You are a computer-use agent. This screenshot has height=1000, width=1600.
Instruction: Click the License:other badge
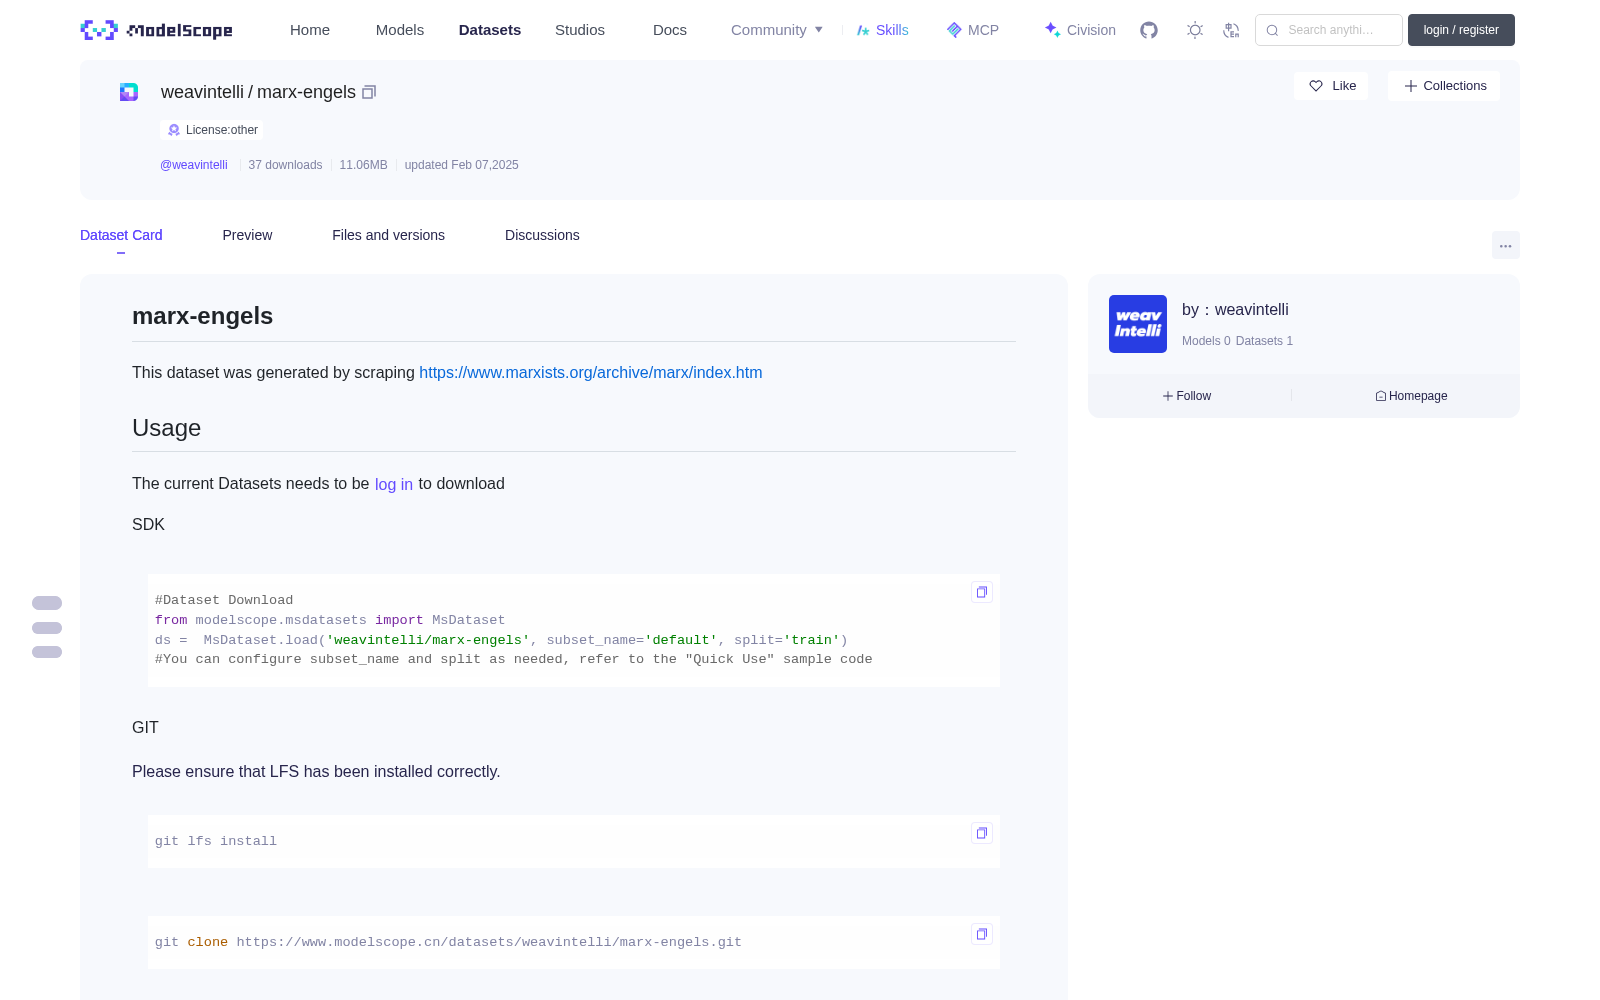[212, 130]
